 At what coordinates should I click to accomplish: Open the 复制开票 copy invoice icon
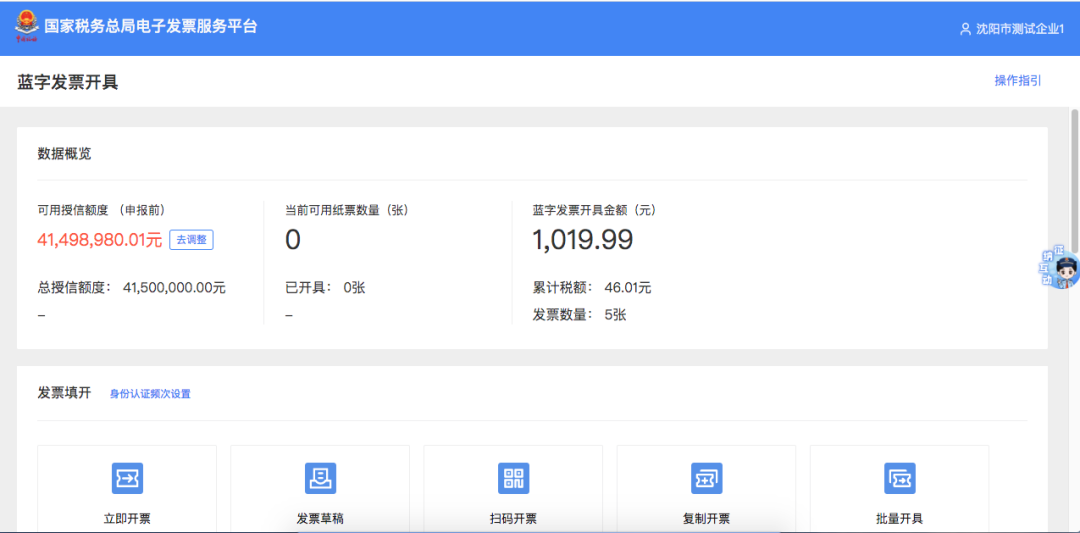point(706,478)
